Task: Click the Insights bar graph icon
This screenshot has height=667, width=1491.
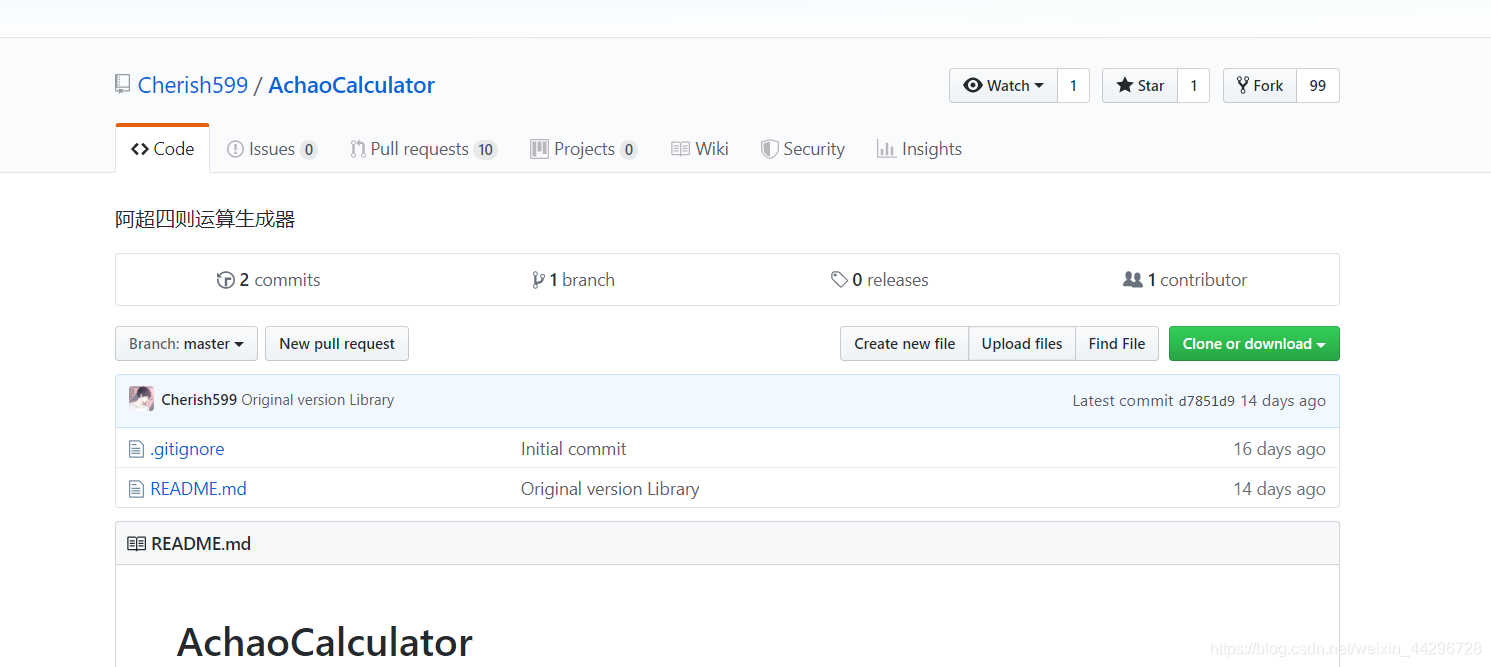Action: pos(886,149)
